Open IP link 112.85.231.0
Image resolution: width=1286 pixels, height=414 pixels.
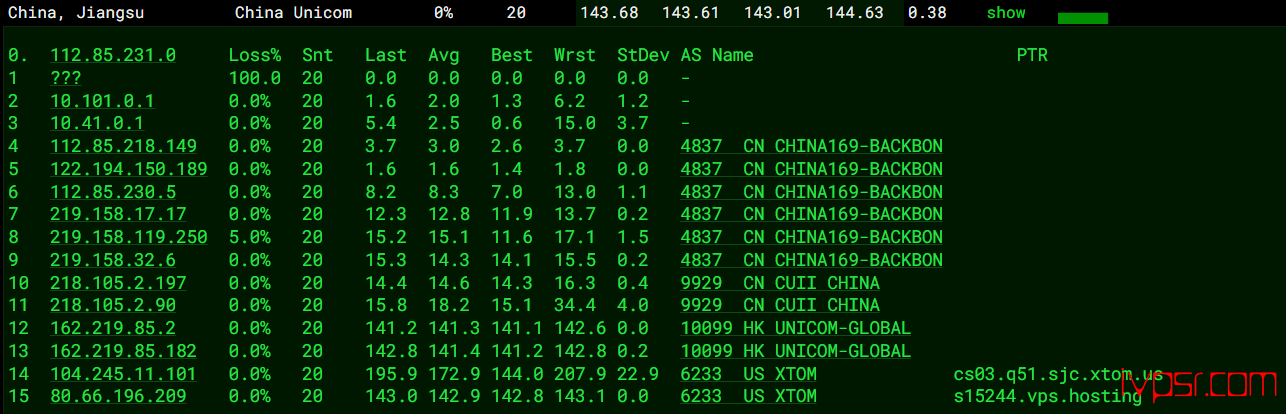[x=113, y=55]
